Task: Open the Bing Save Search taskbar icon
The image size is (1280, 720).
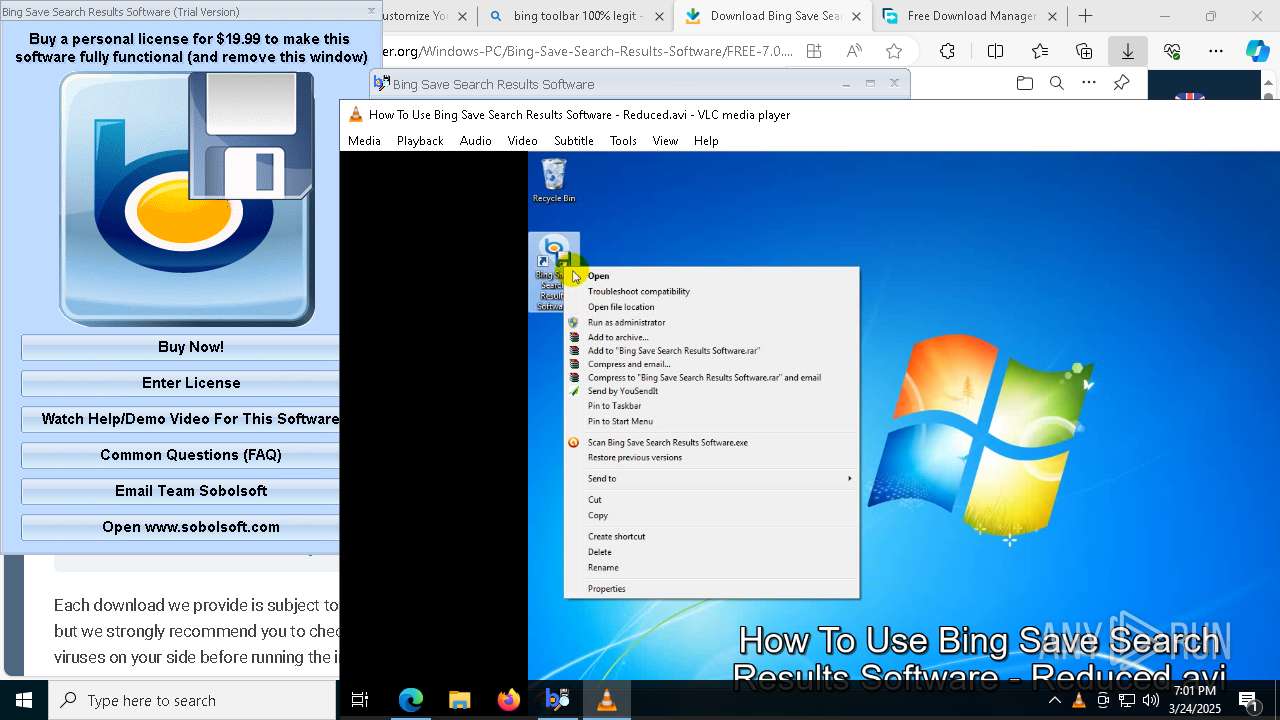Action: [557, 700]
